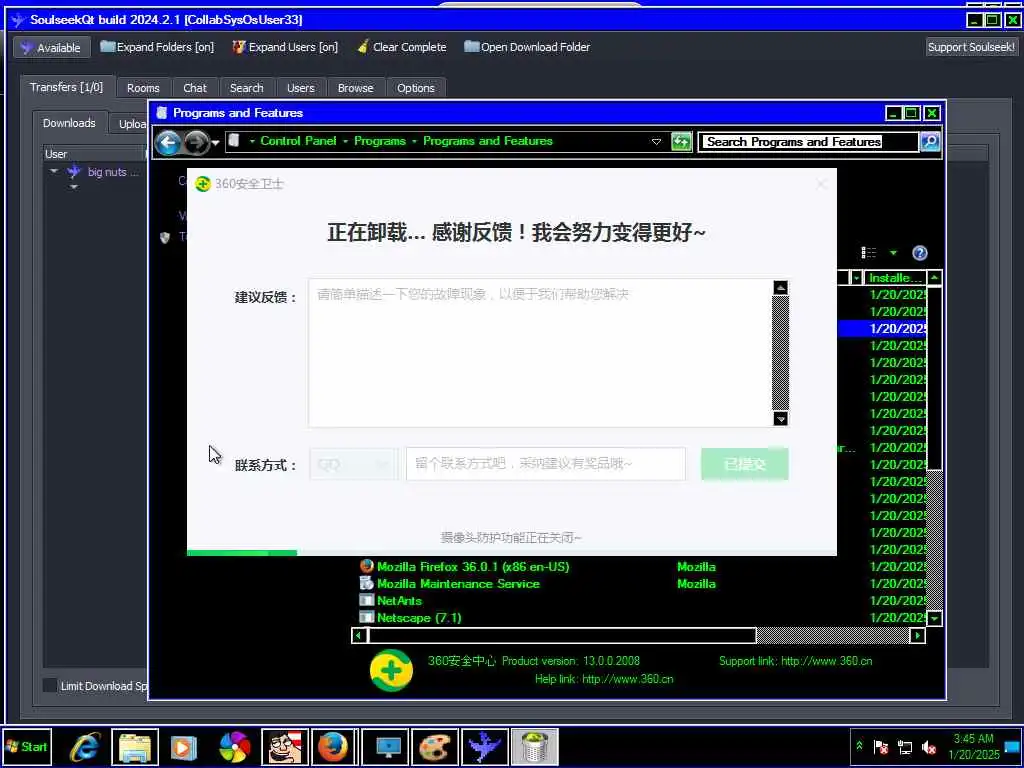Click Programs in the address breadcrumb
This screenshot has width=1024, height=768.
379,141
